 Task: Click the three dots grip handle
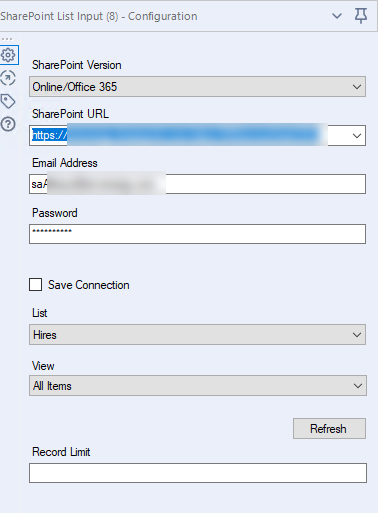point(7,39)
